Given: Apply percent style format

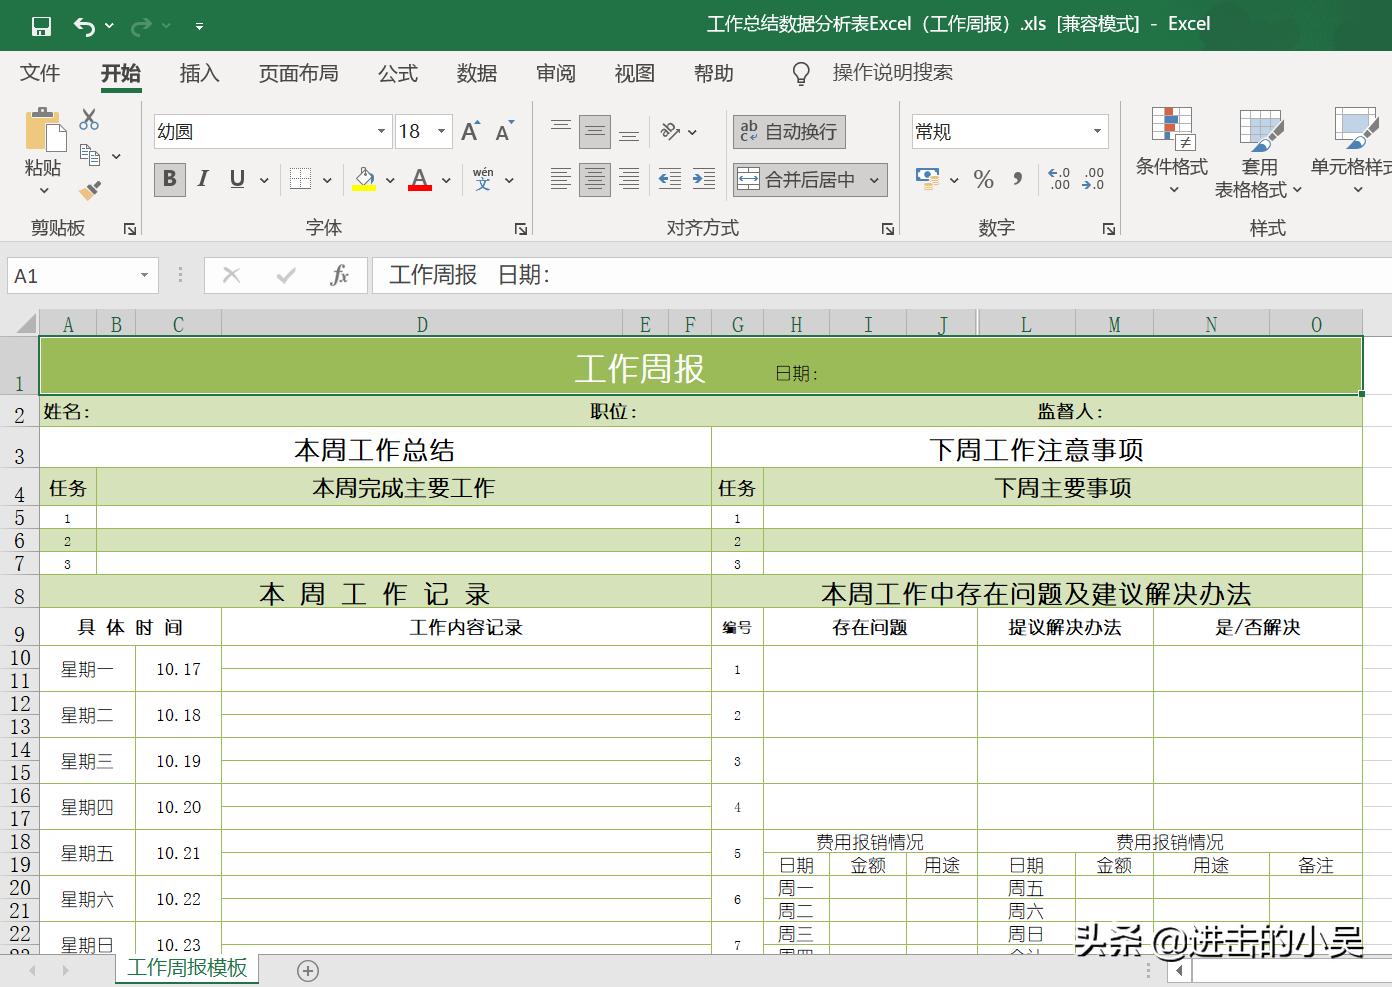Looking at the screenshot, I should tap(984, 179).
